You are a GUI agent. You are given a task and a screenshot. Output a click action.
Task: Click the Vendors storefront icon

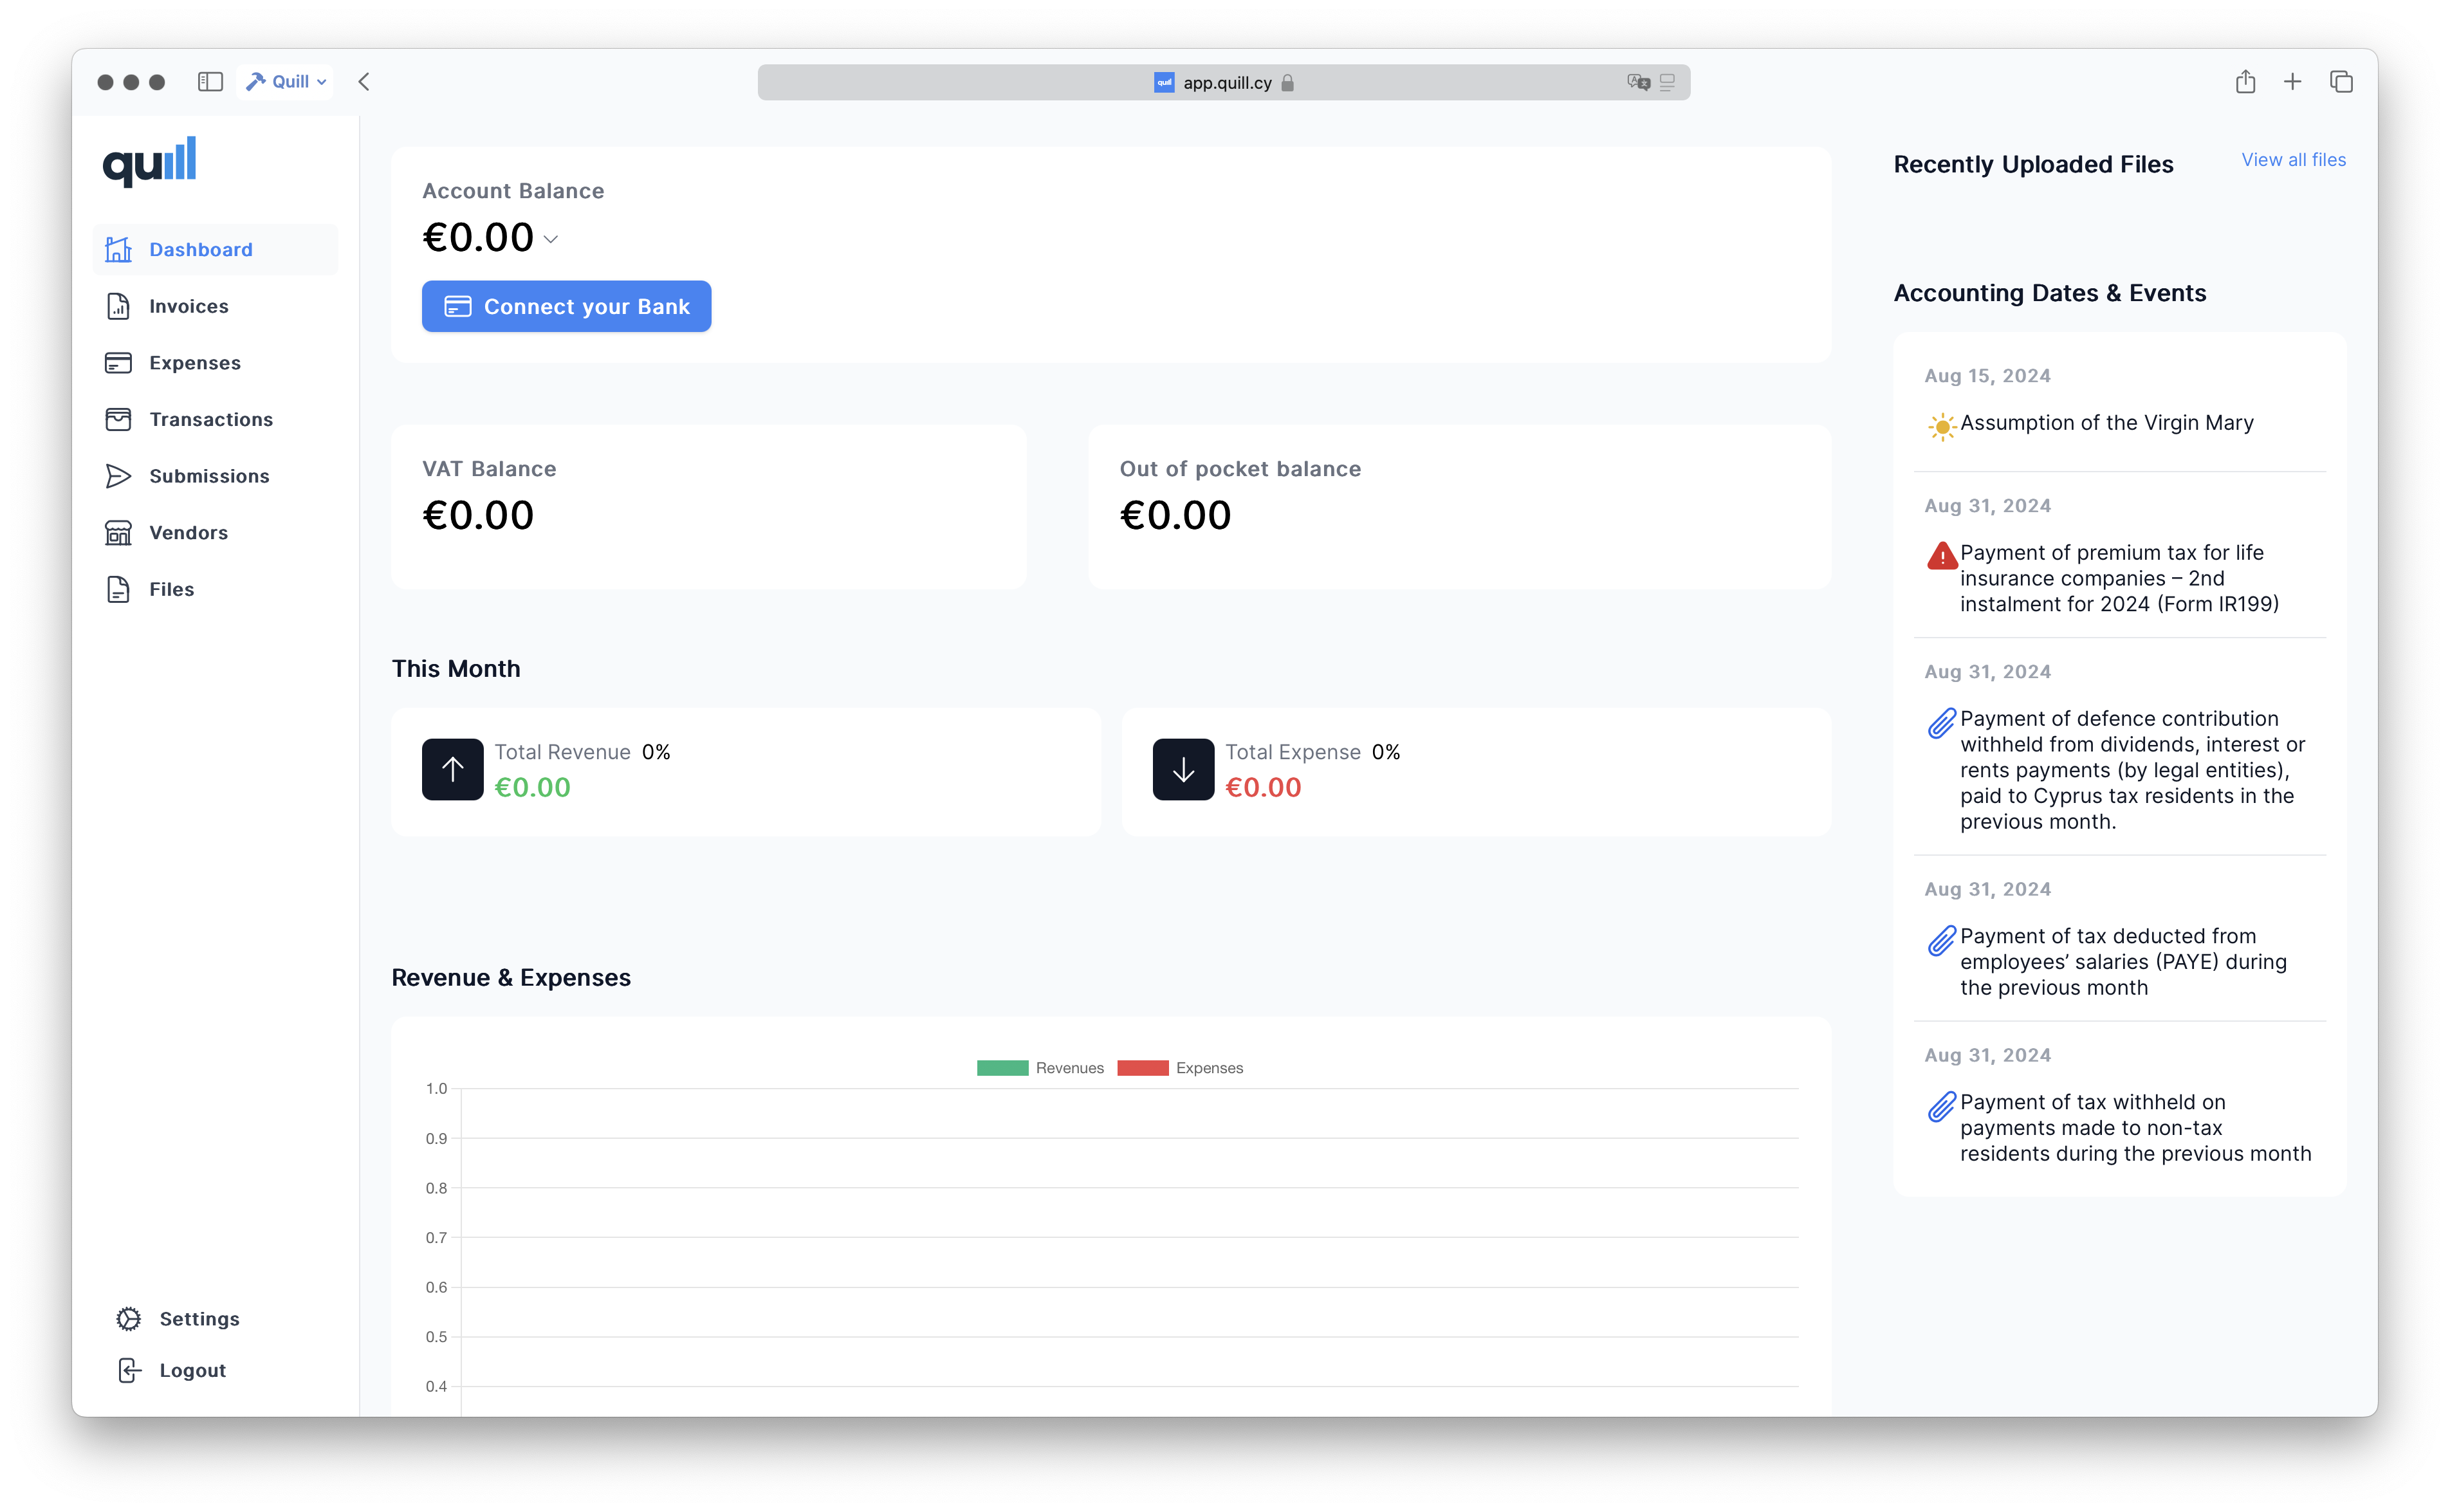pyautogui.click(x=118, y=533)
